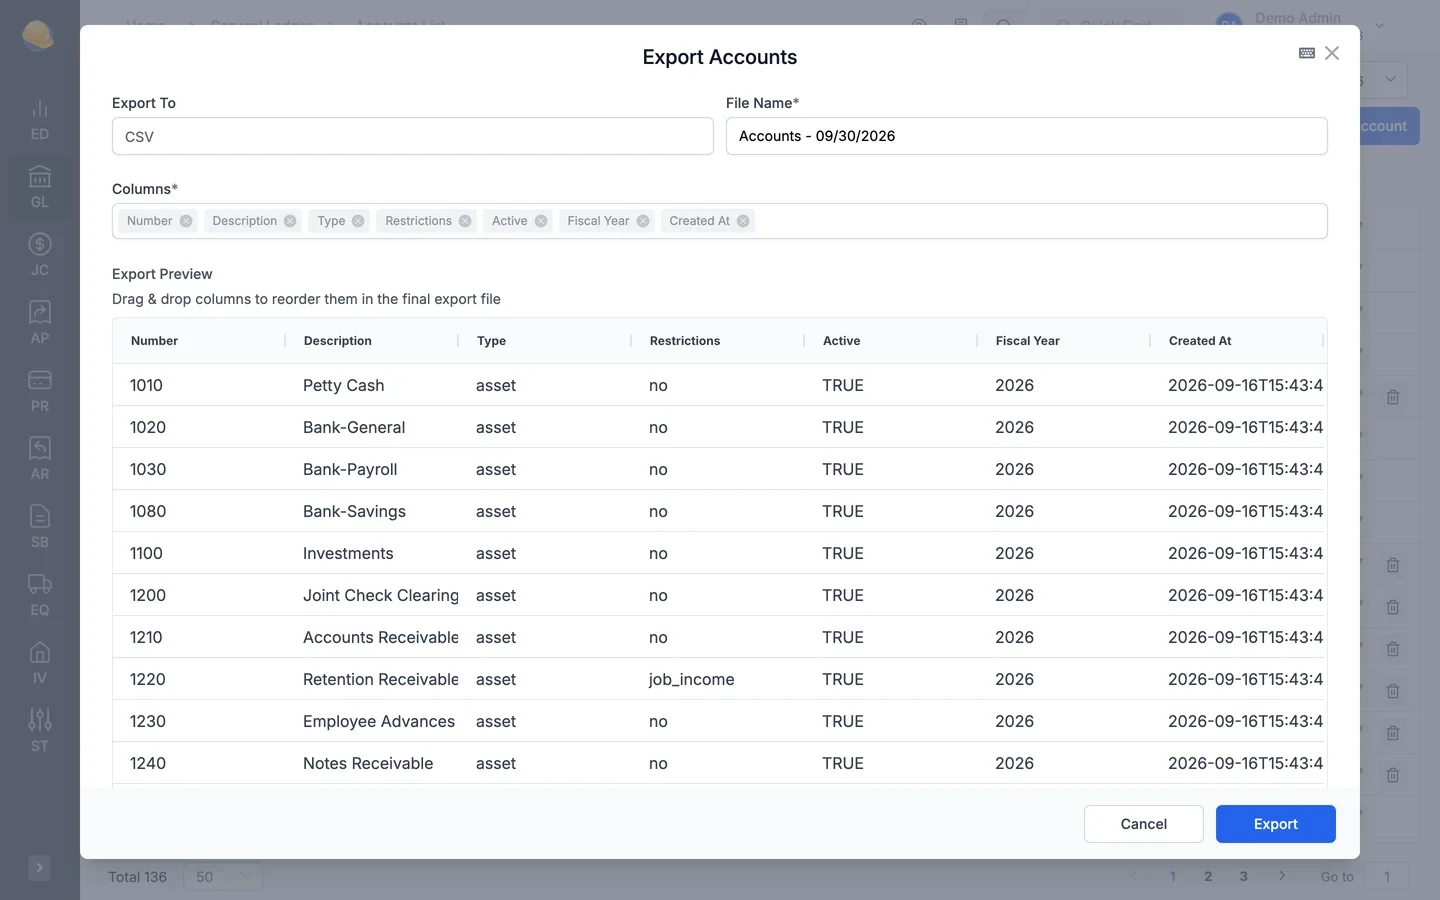Image resolution: width=1440 pixels, height=900 pixels.
Task: Open the ED module in sidebar
Action: [x=40, y=119]
